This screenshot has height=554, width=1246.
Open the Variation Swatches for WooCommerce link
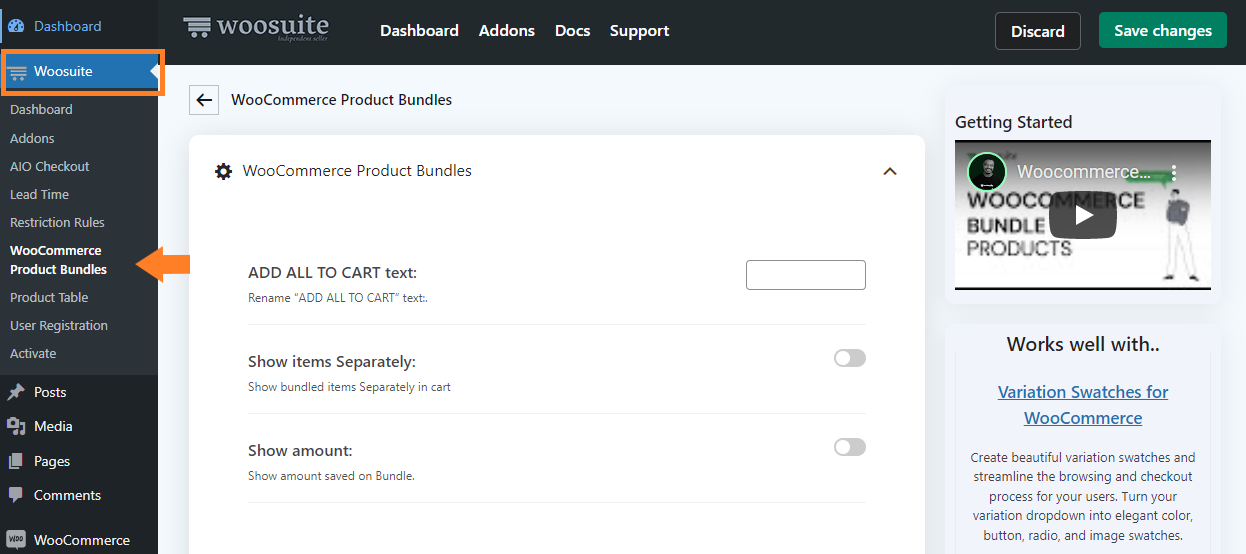tap(1083, 405)
